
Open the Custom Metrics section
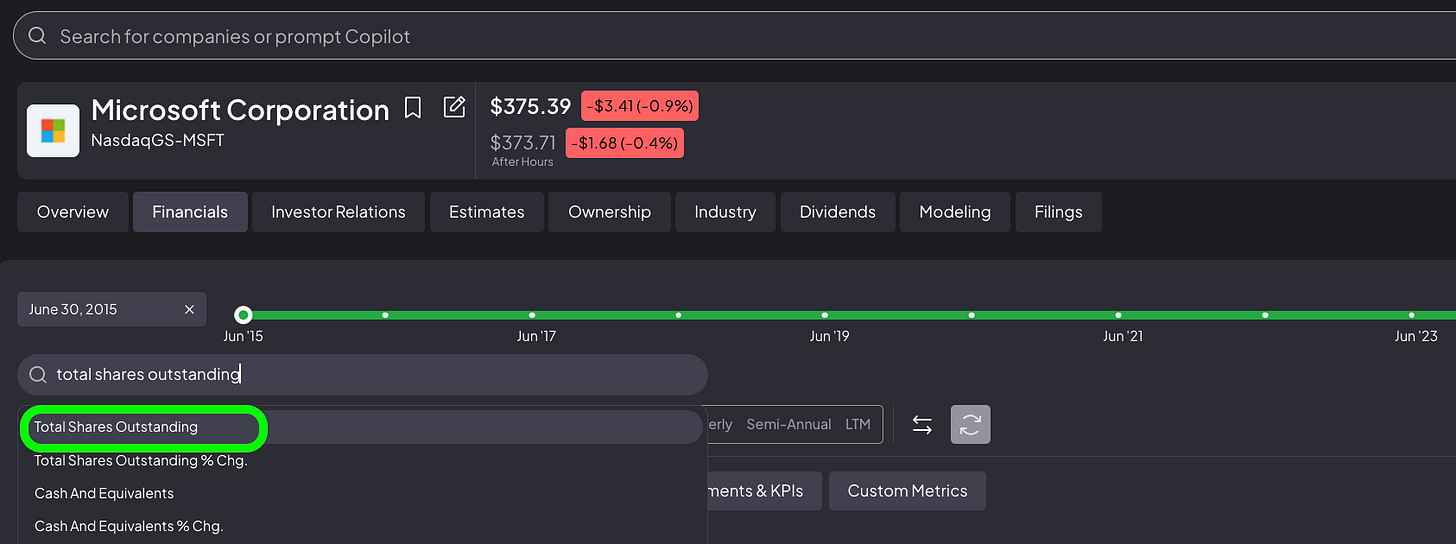pos(907,491)
